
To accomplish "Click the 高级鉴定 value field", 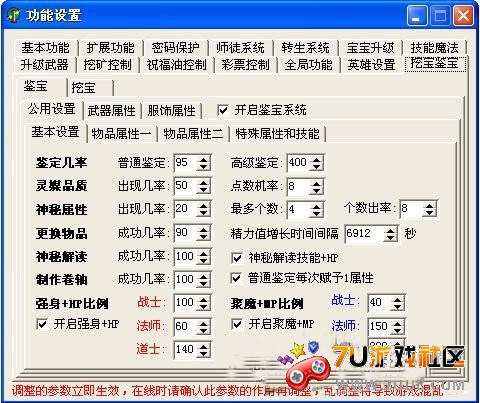I will (x=298, y=163).
